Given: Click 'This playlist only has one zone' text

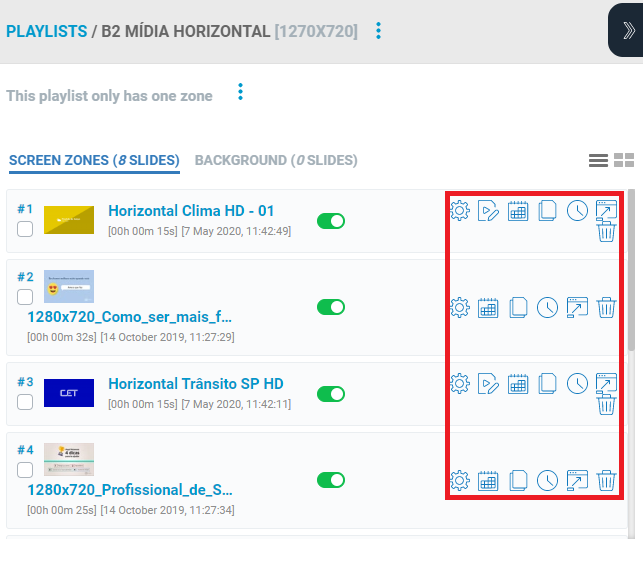Looking at the screenshot, I should [109, 96].
